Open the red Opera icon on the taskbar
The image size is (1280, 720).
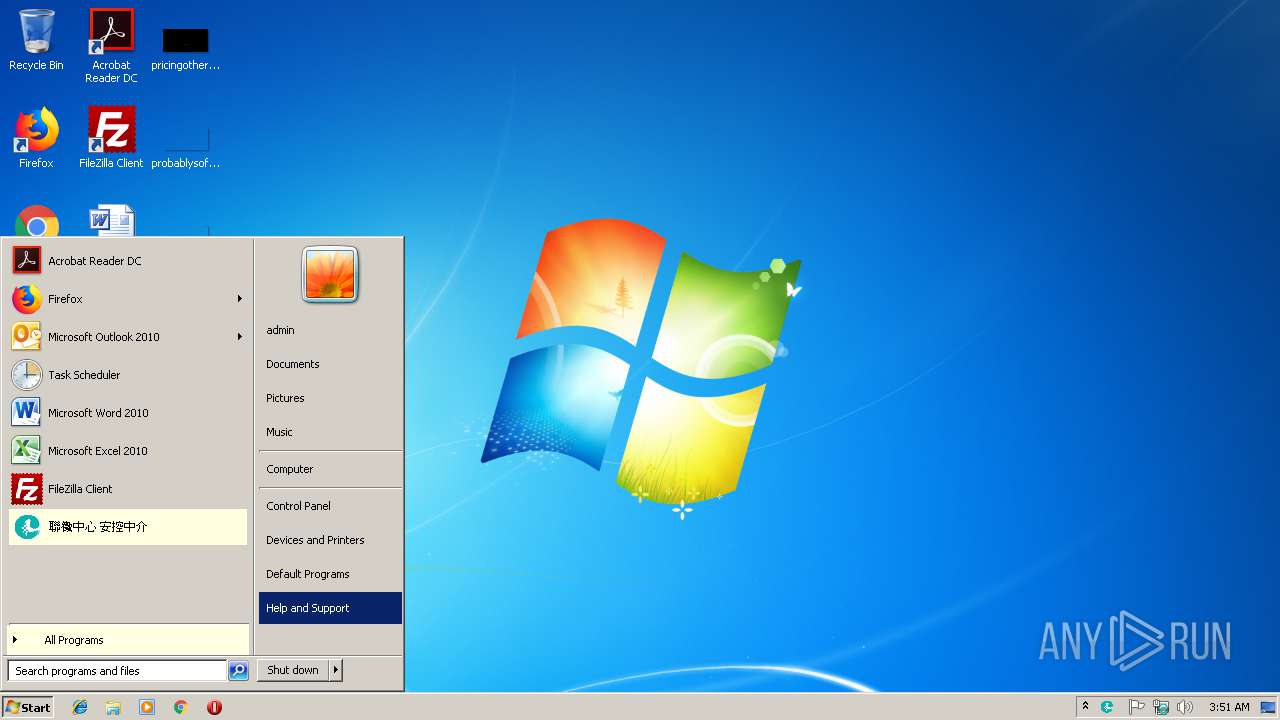point(214,707)
